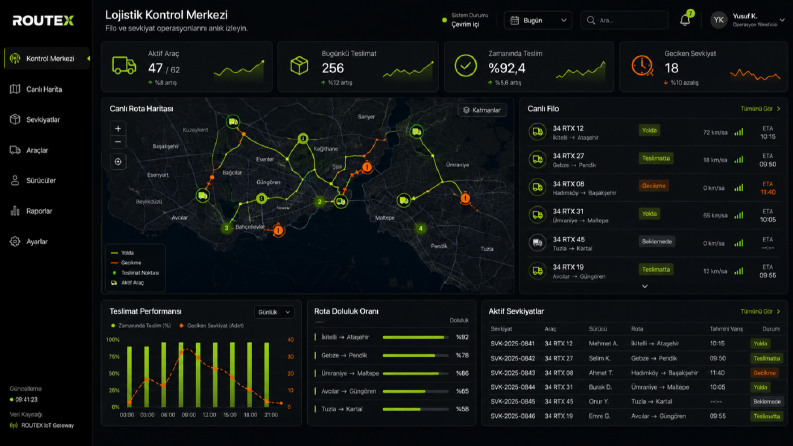Screen dimensions: 793x446
Task: Center map with the locate icon
Action: (118, 162)
